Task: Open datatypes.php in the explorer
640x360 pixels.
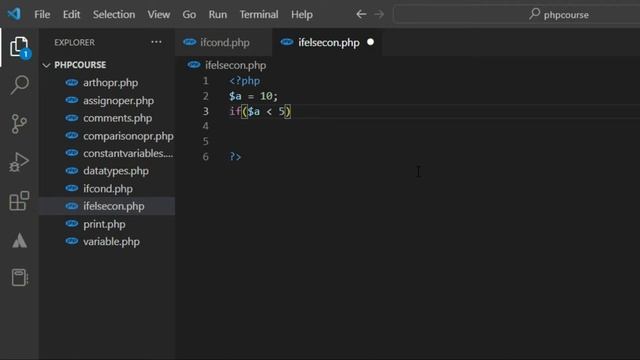Action: click(107, 171)
